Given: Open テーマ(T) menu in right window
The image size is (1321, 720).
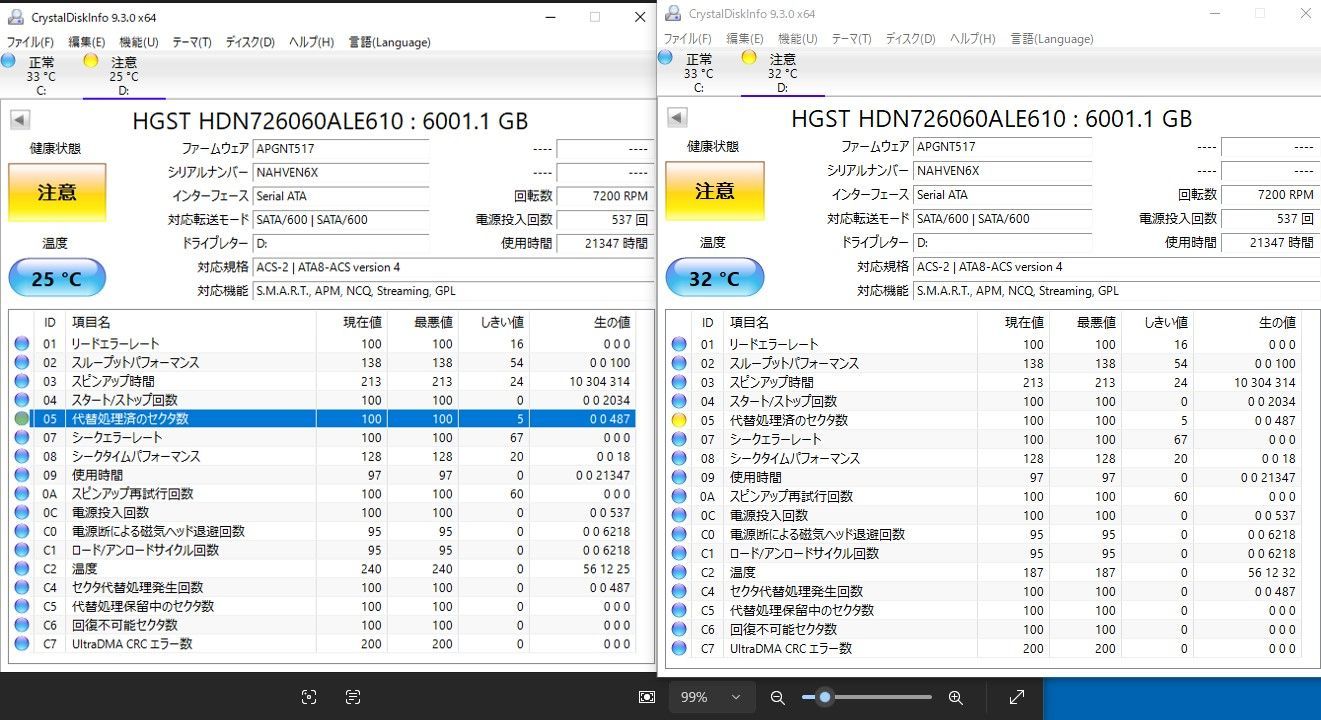Looking at the screenshot, I should coord(851,39).
